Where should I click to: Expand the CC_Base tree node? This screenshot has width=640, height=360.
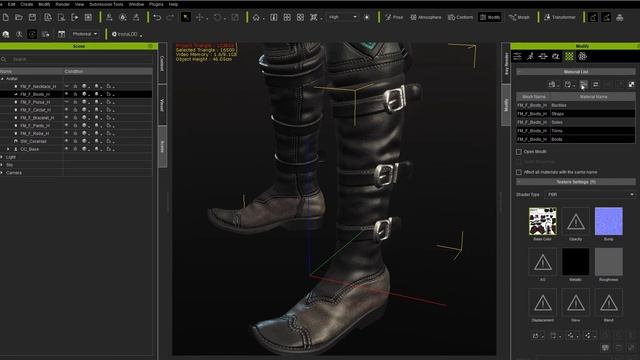point(8,149)
